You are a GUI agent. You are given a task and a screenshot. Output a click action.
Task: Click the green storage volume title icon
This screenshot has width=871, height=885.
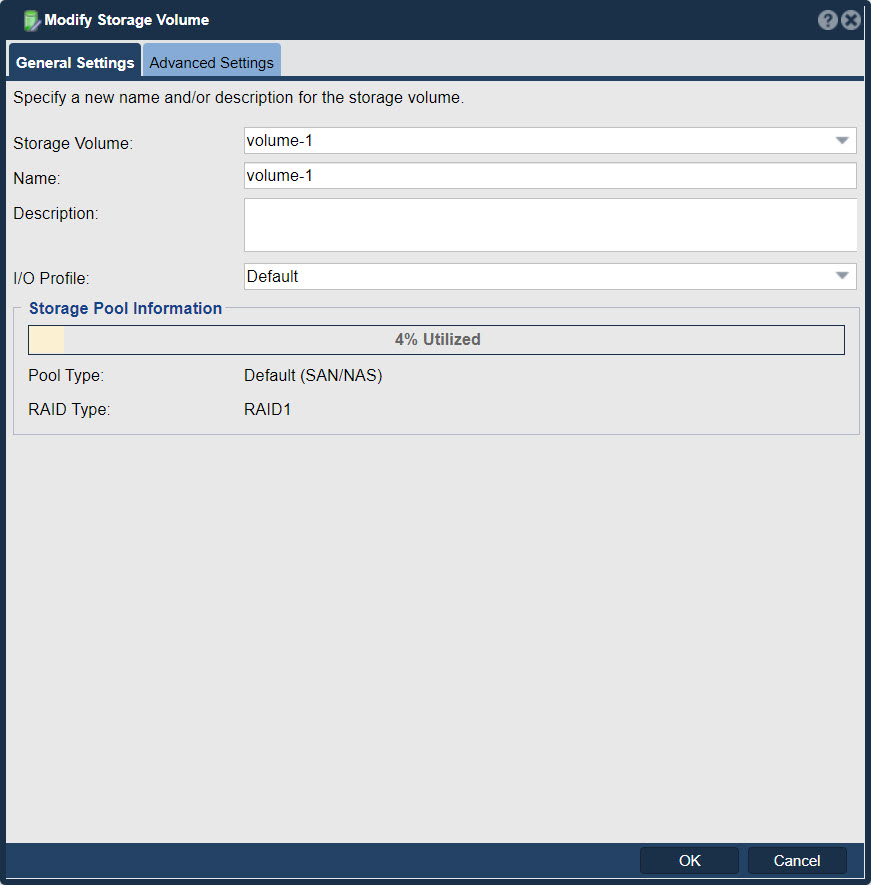pos(32,21)
